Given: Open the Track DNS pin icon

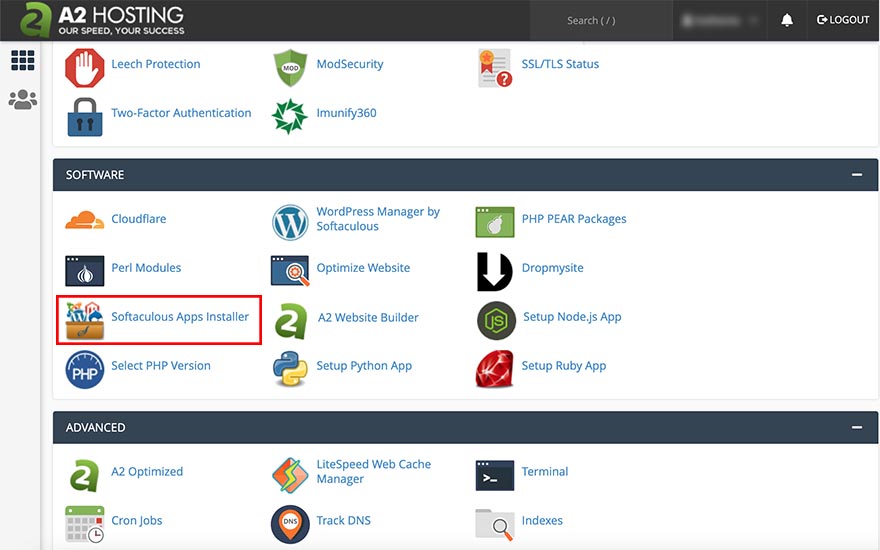Looking at the screenshot, I should [290, 524].
